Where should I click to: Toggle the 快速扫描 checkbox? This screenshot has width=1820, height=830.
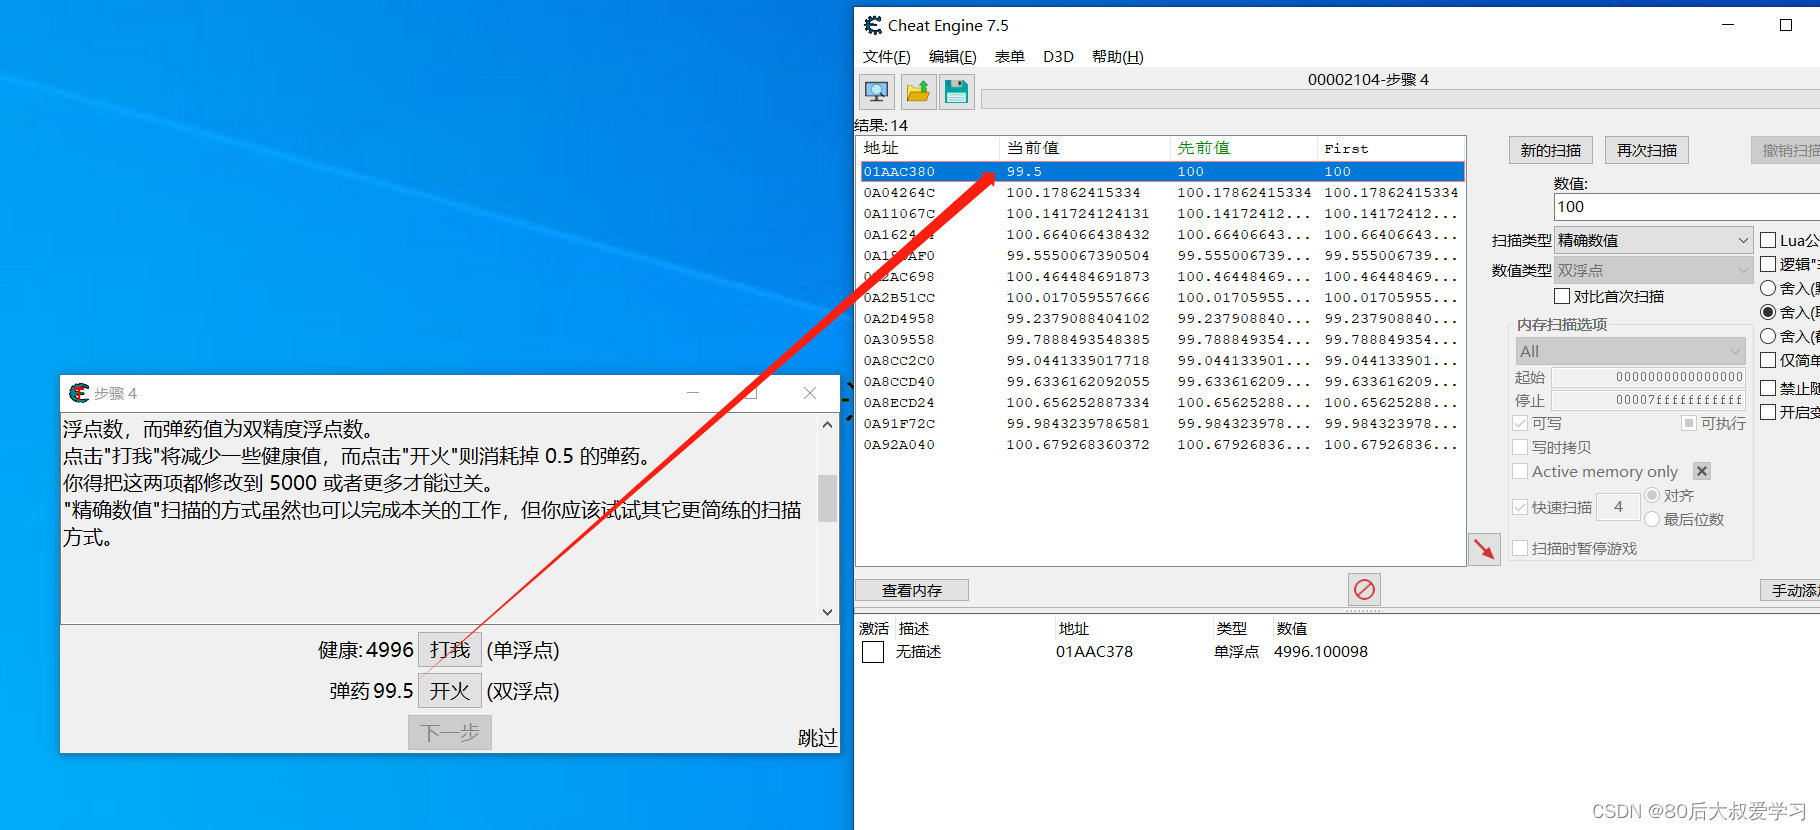tap(1520, 507)
